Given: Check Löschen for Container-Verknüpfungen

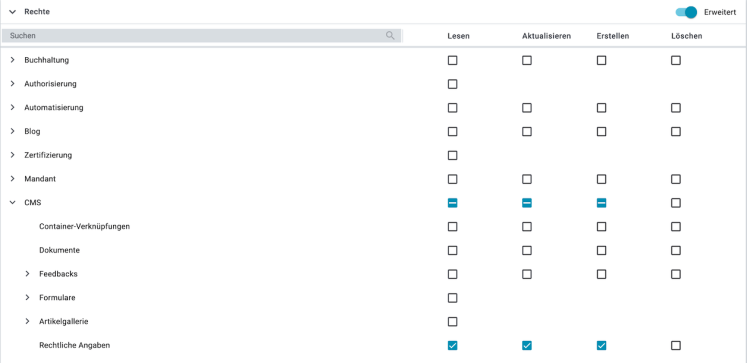Looking at the screenshot, I should [676, 227].
